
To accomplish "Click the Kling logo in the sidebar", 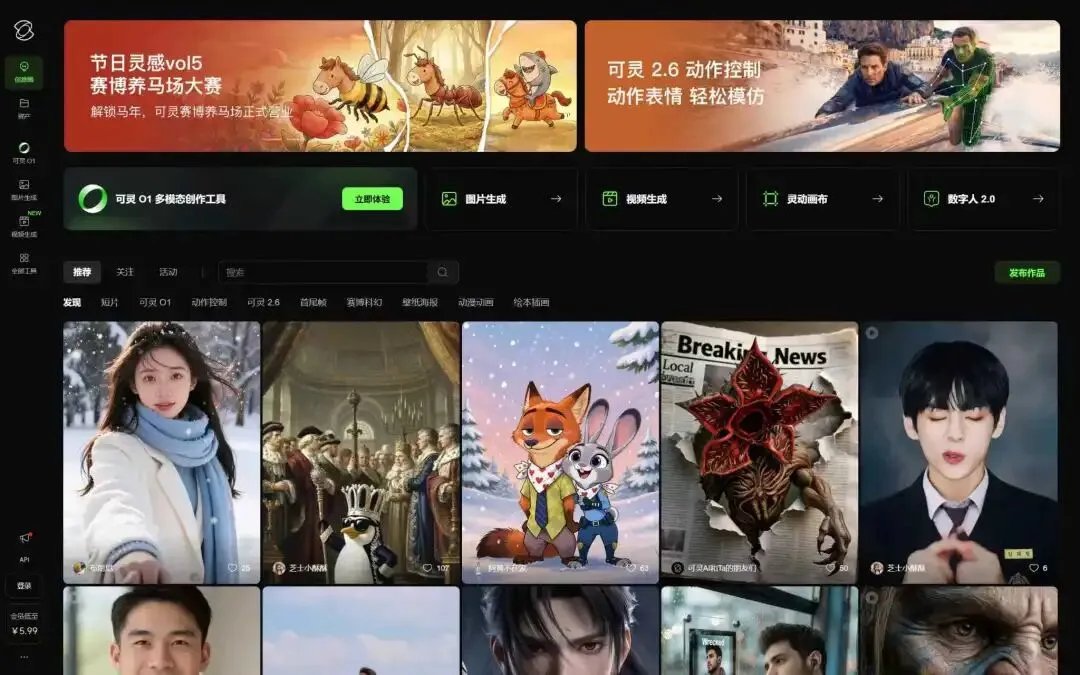I will [x=23, y=30].
